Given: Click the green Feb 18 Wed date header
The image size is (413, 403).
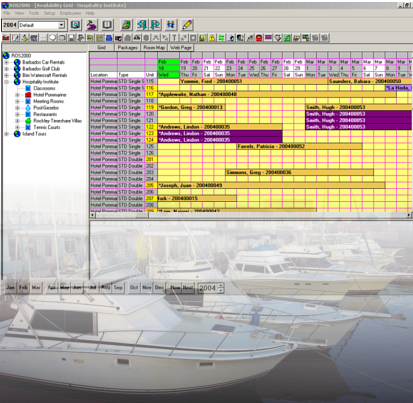Looking at the screenshot, I should coord(168,68).
